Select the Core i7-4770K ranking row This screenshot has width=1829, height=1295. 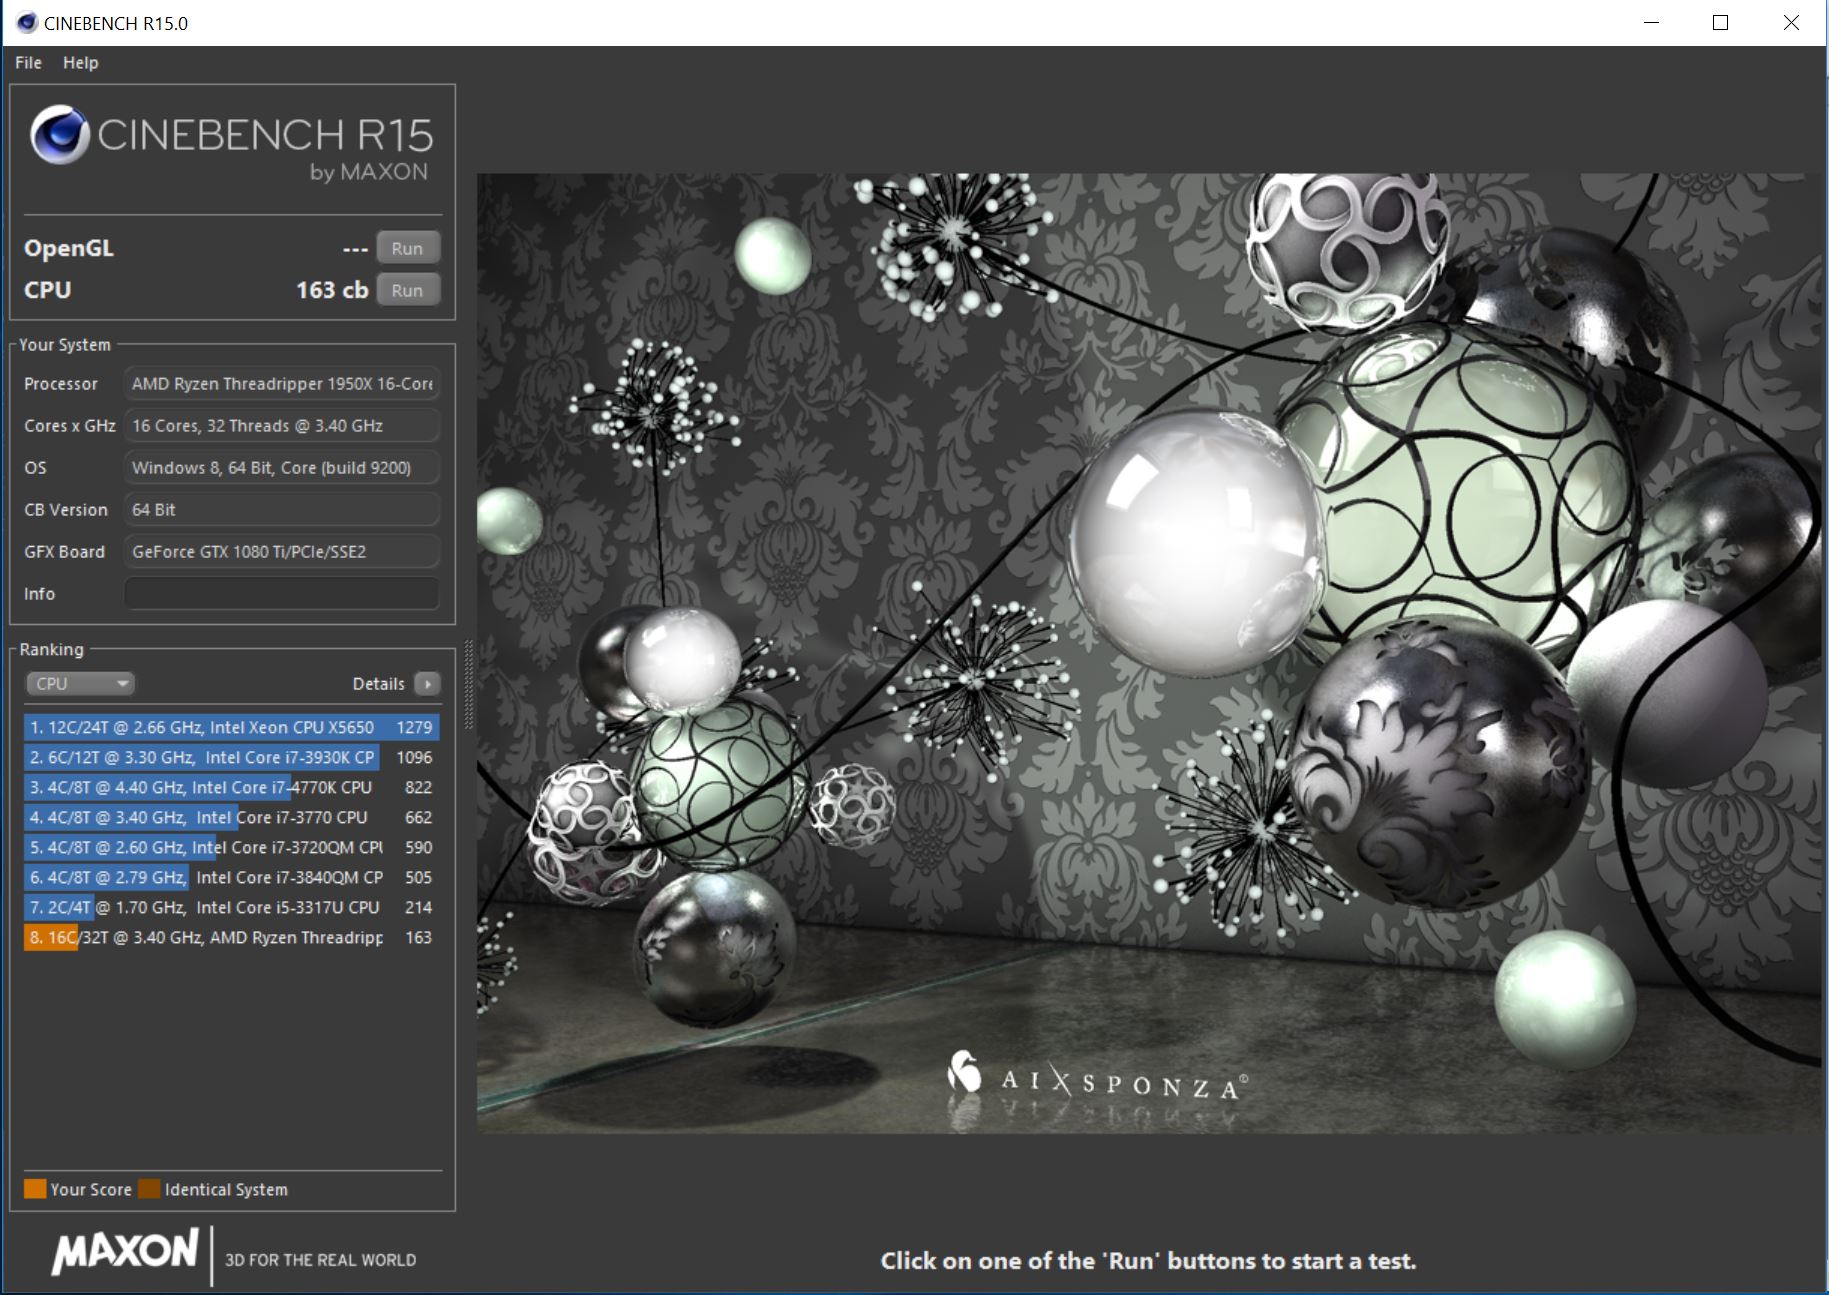click(x=231, y=787)
